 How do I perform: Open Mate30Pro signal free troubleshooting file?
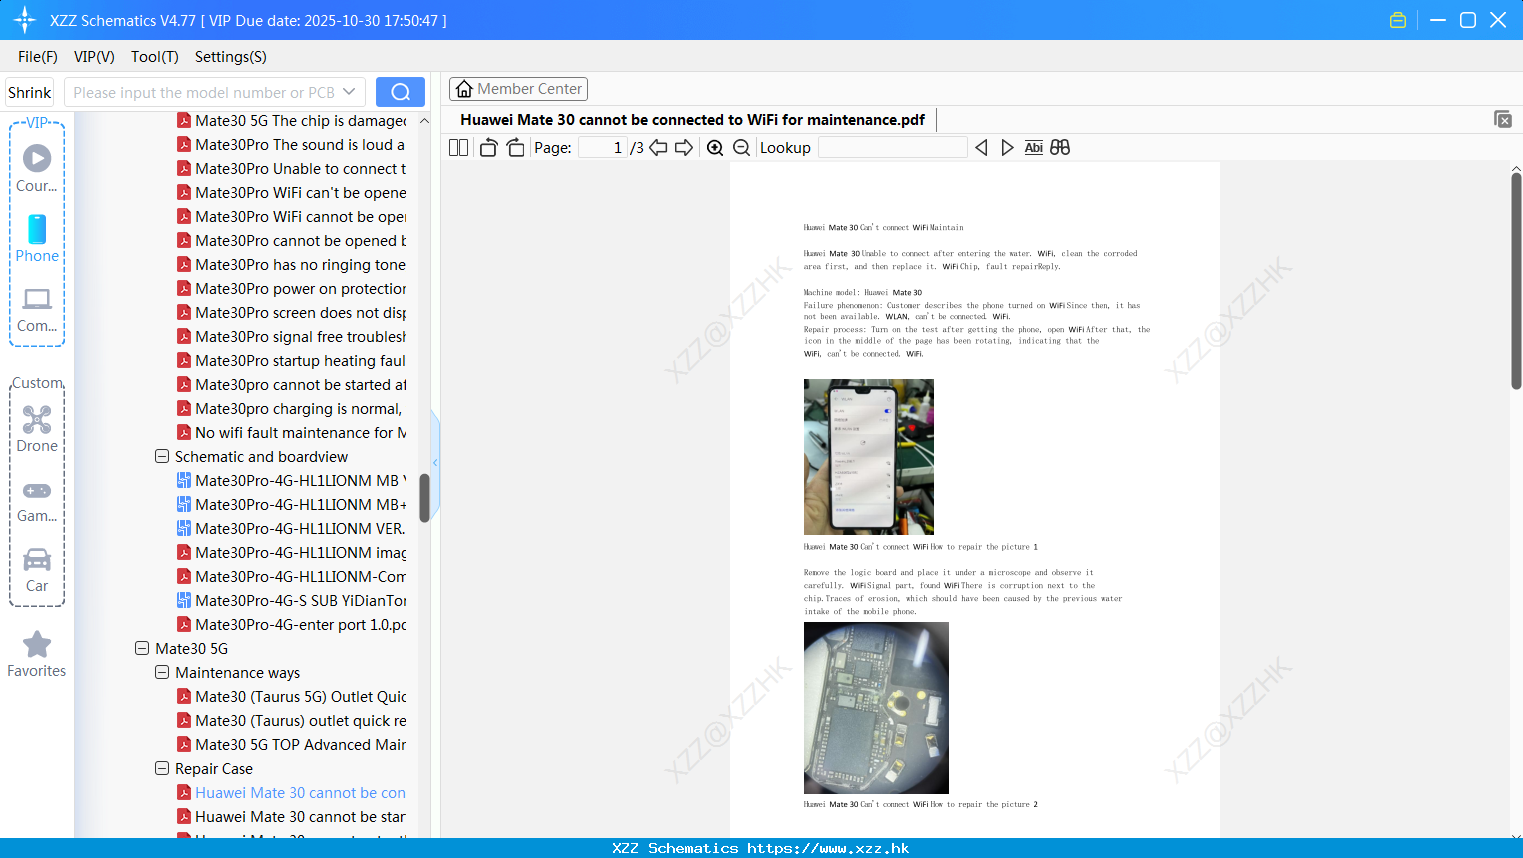pyautogui.click(x=291, y=336)
